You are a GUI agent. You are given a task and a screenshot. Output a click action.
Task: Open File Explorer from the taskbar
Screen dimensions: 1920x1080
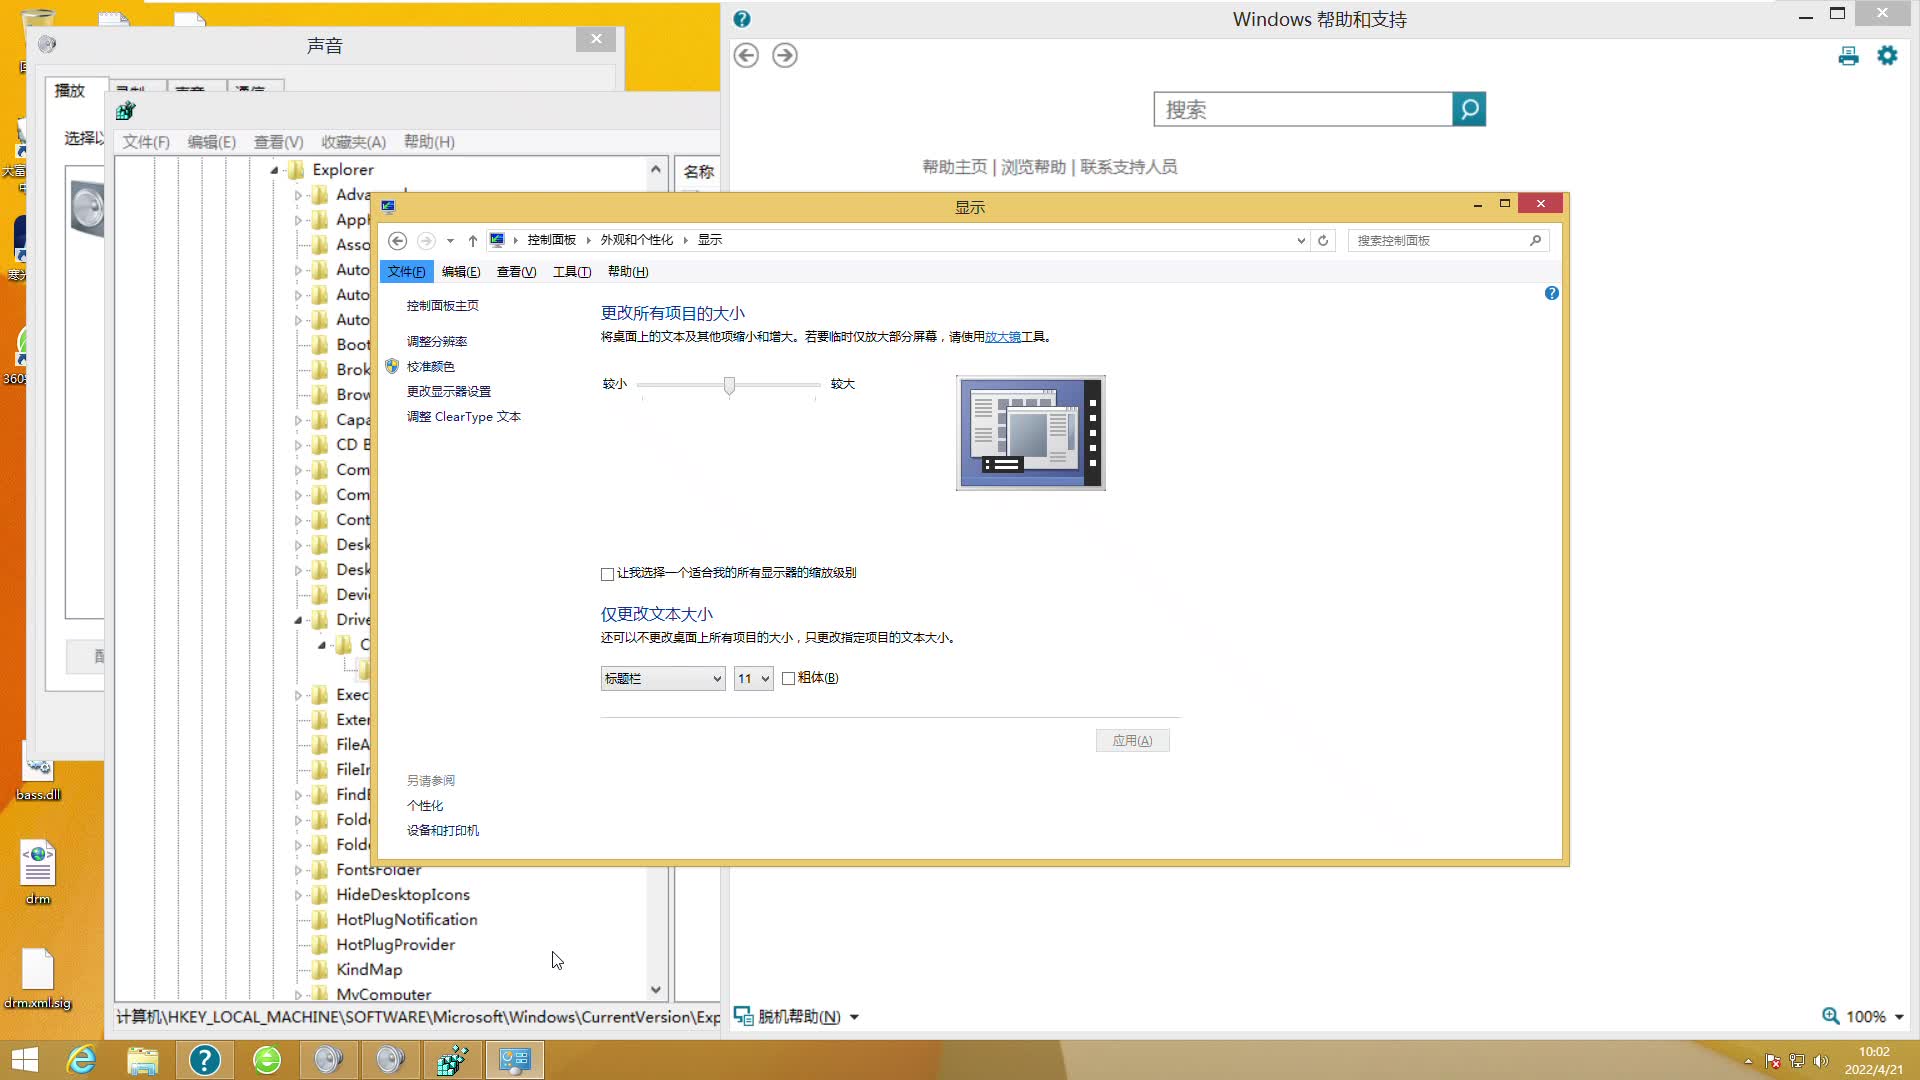(143, 1060)
